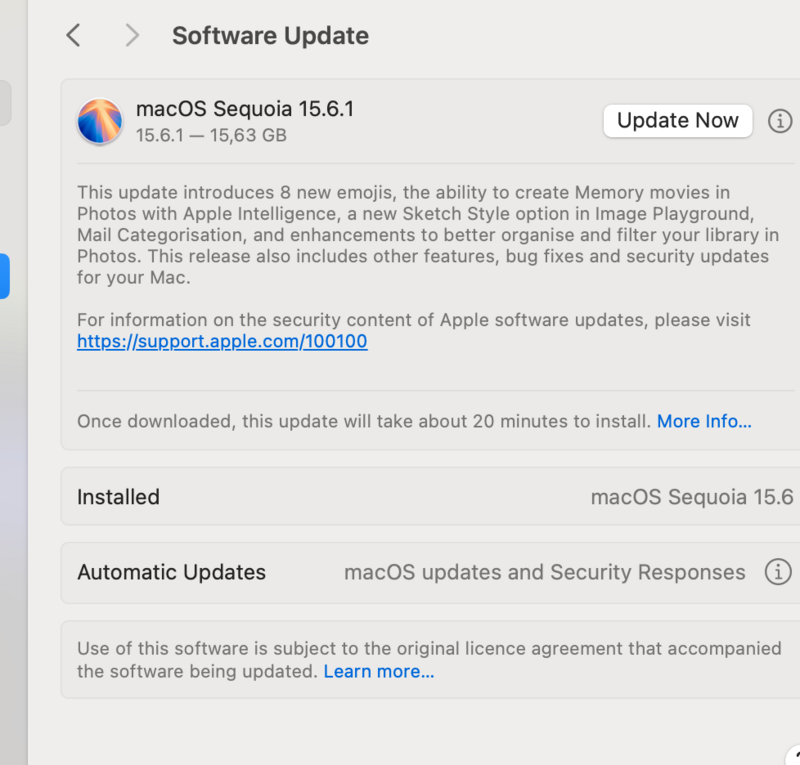Click the More Info… link

704,421
